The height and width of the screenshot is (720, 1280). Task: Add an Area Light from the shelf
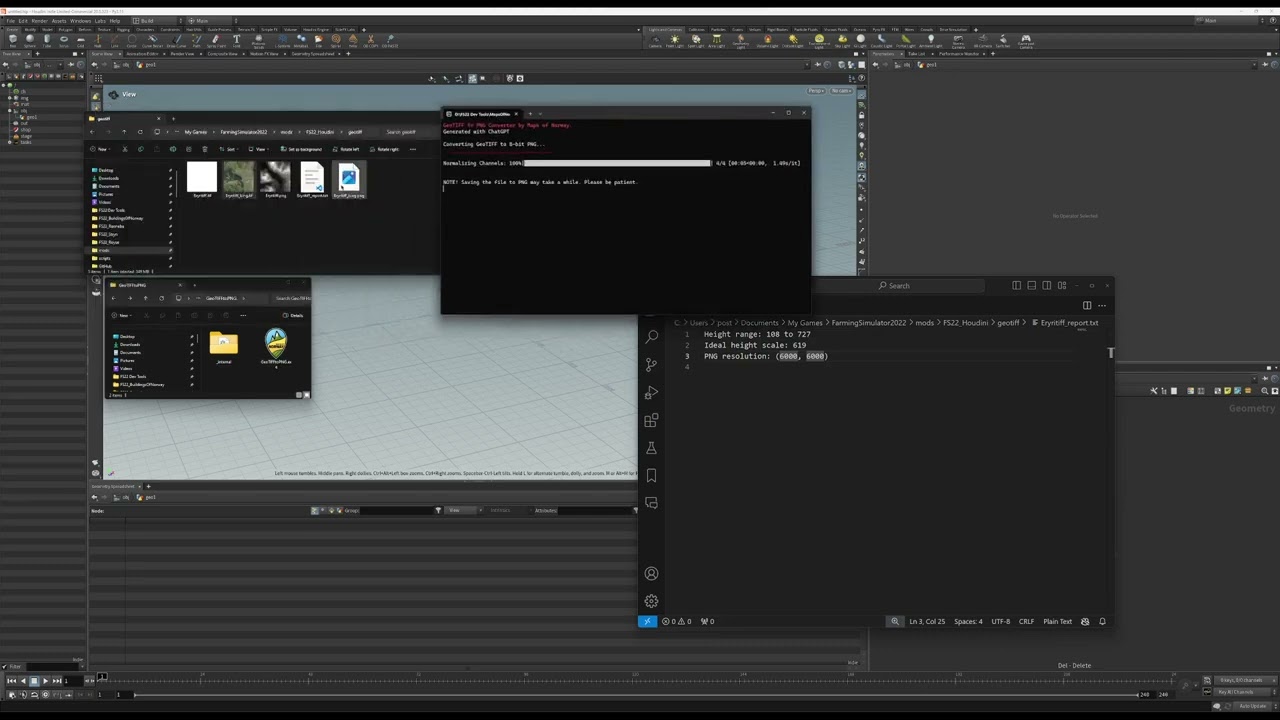[x=716, y=41]
